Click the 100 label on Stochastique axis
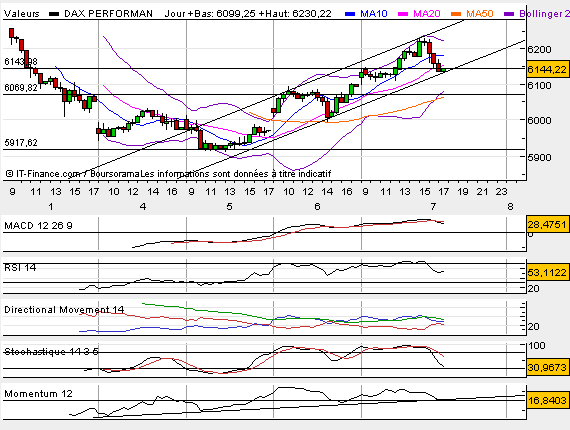570x430 pixels. click(x=537, y=345)
